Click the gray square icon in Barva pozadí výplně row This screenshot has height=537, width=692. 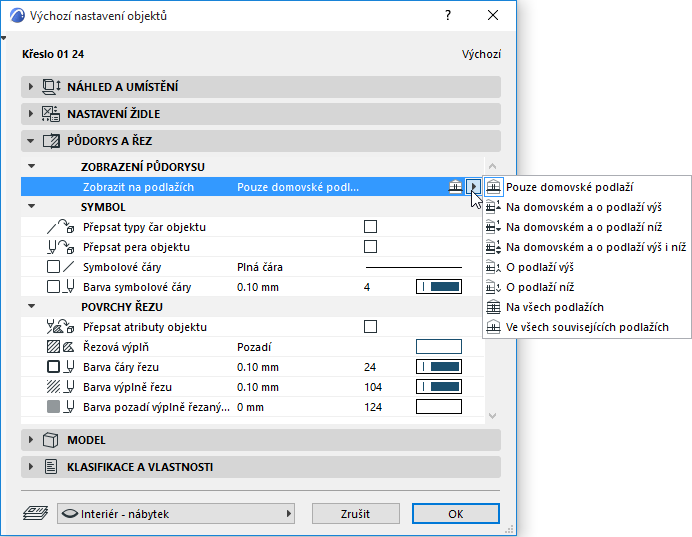(x=53, y=407)
